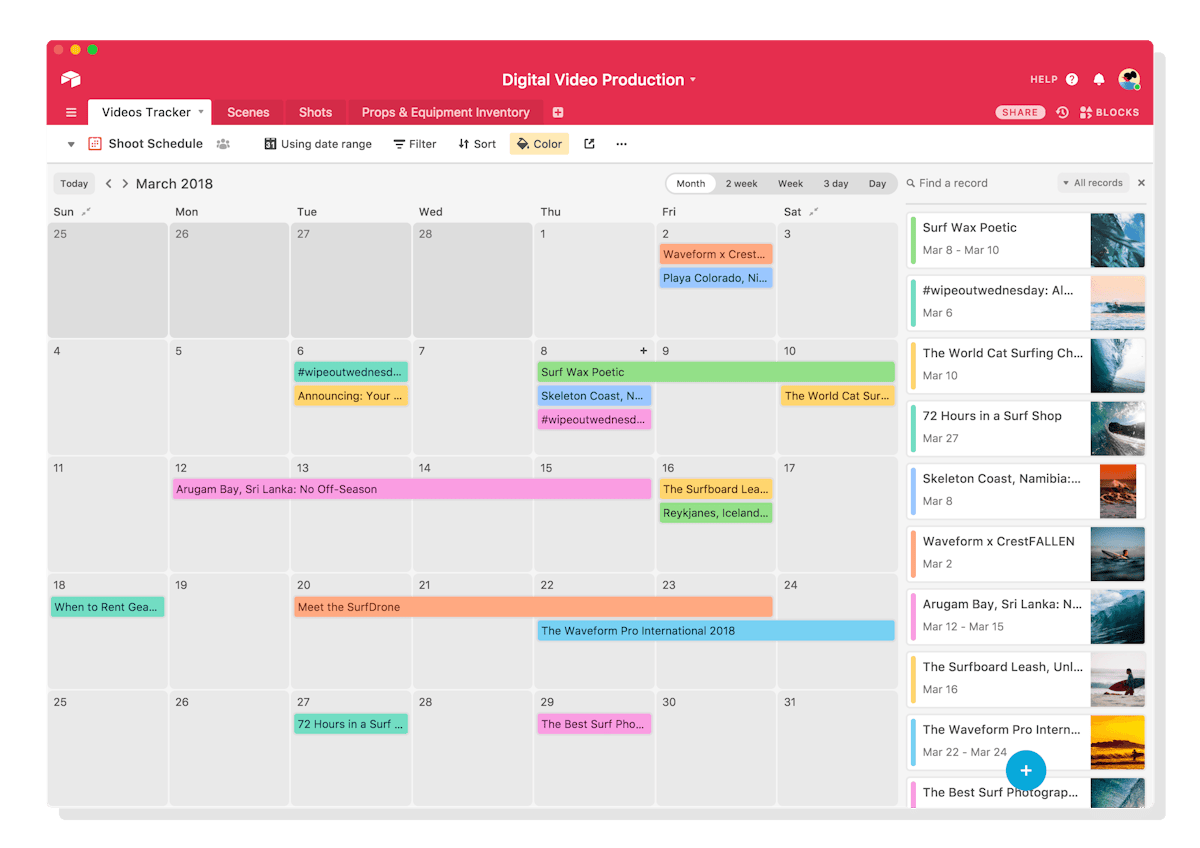Viewport: 1200px width, 848px height.
Task: Open the more options ellipsis icon
Action: (x=621, y=144)
